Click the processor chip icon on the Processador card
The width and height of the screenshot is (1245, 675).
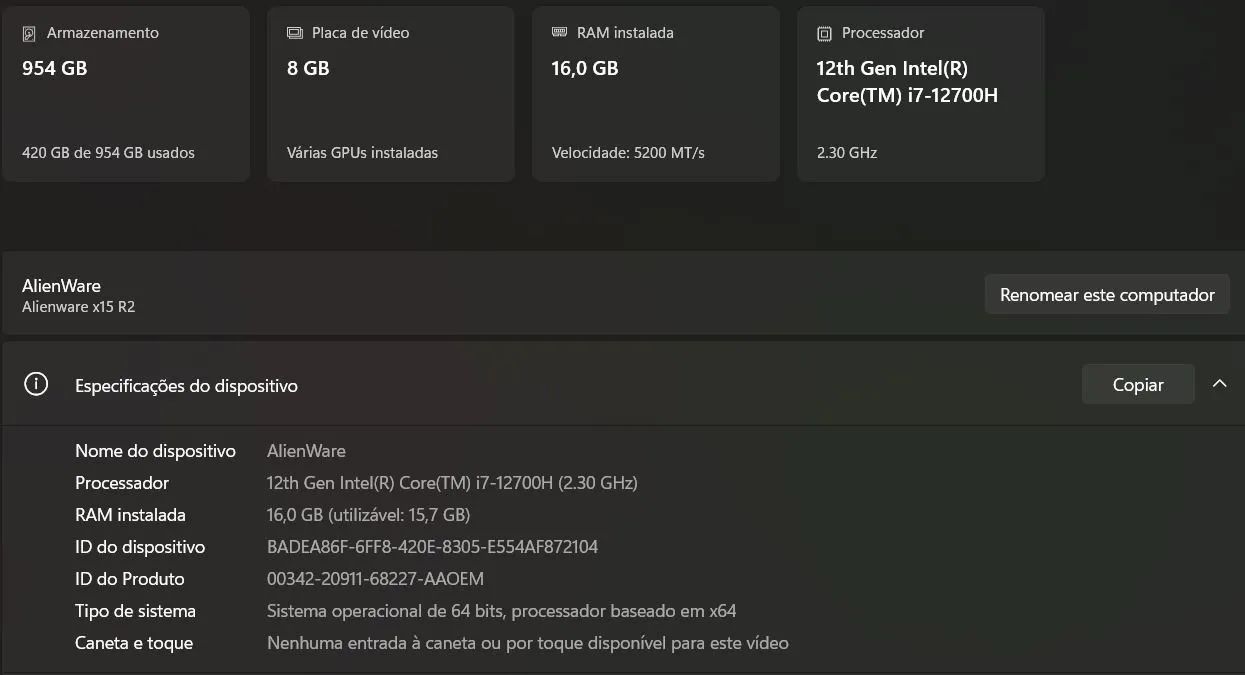click(822, 32)
